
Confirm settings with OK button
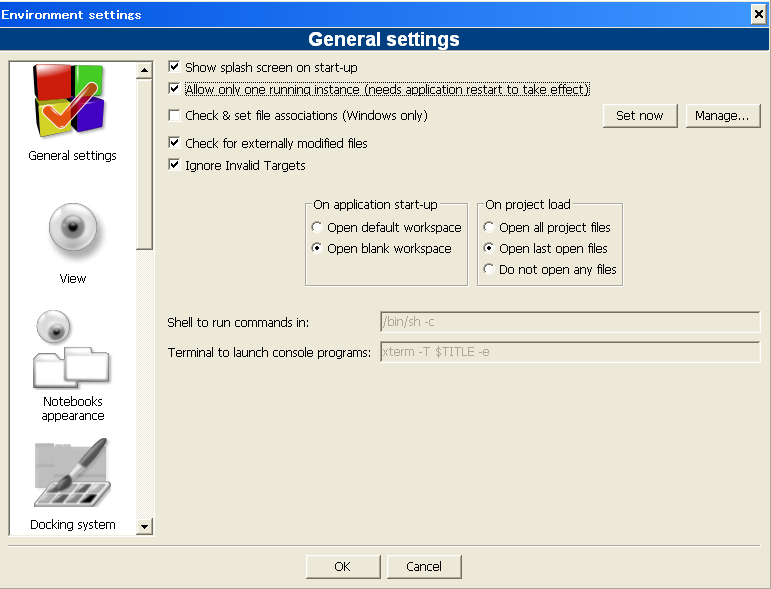[343, 567]
